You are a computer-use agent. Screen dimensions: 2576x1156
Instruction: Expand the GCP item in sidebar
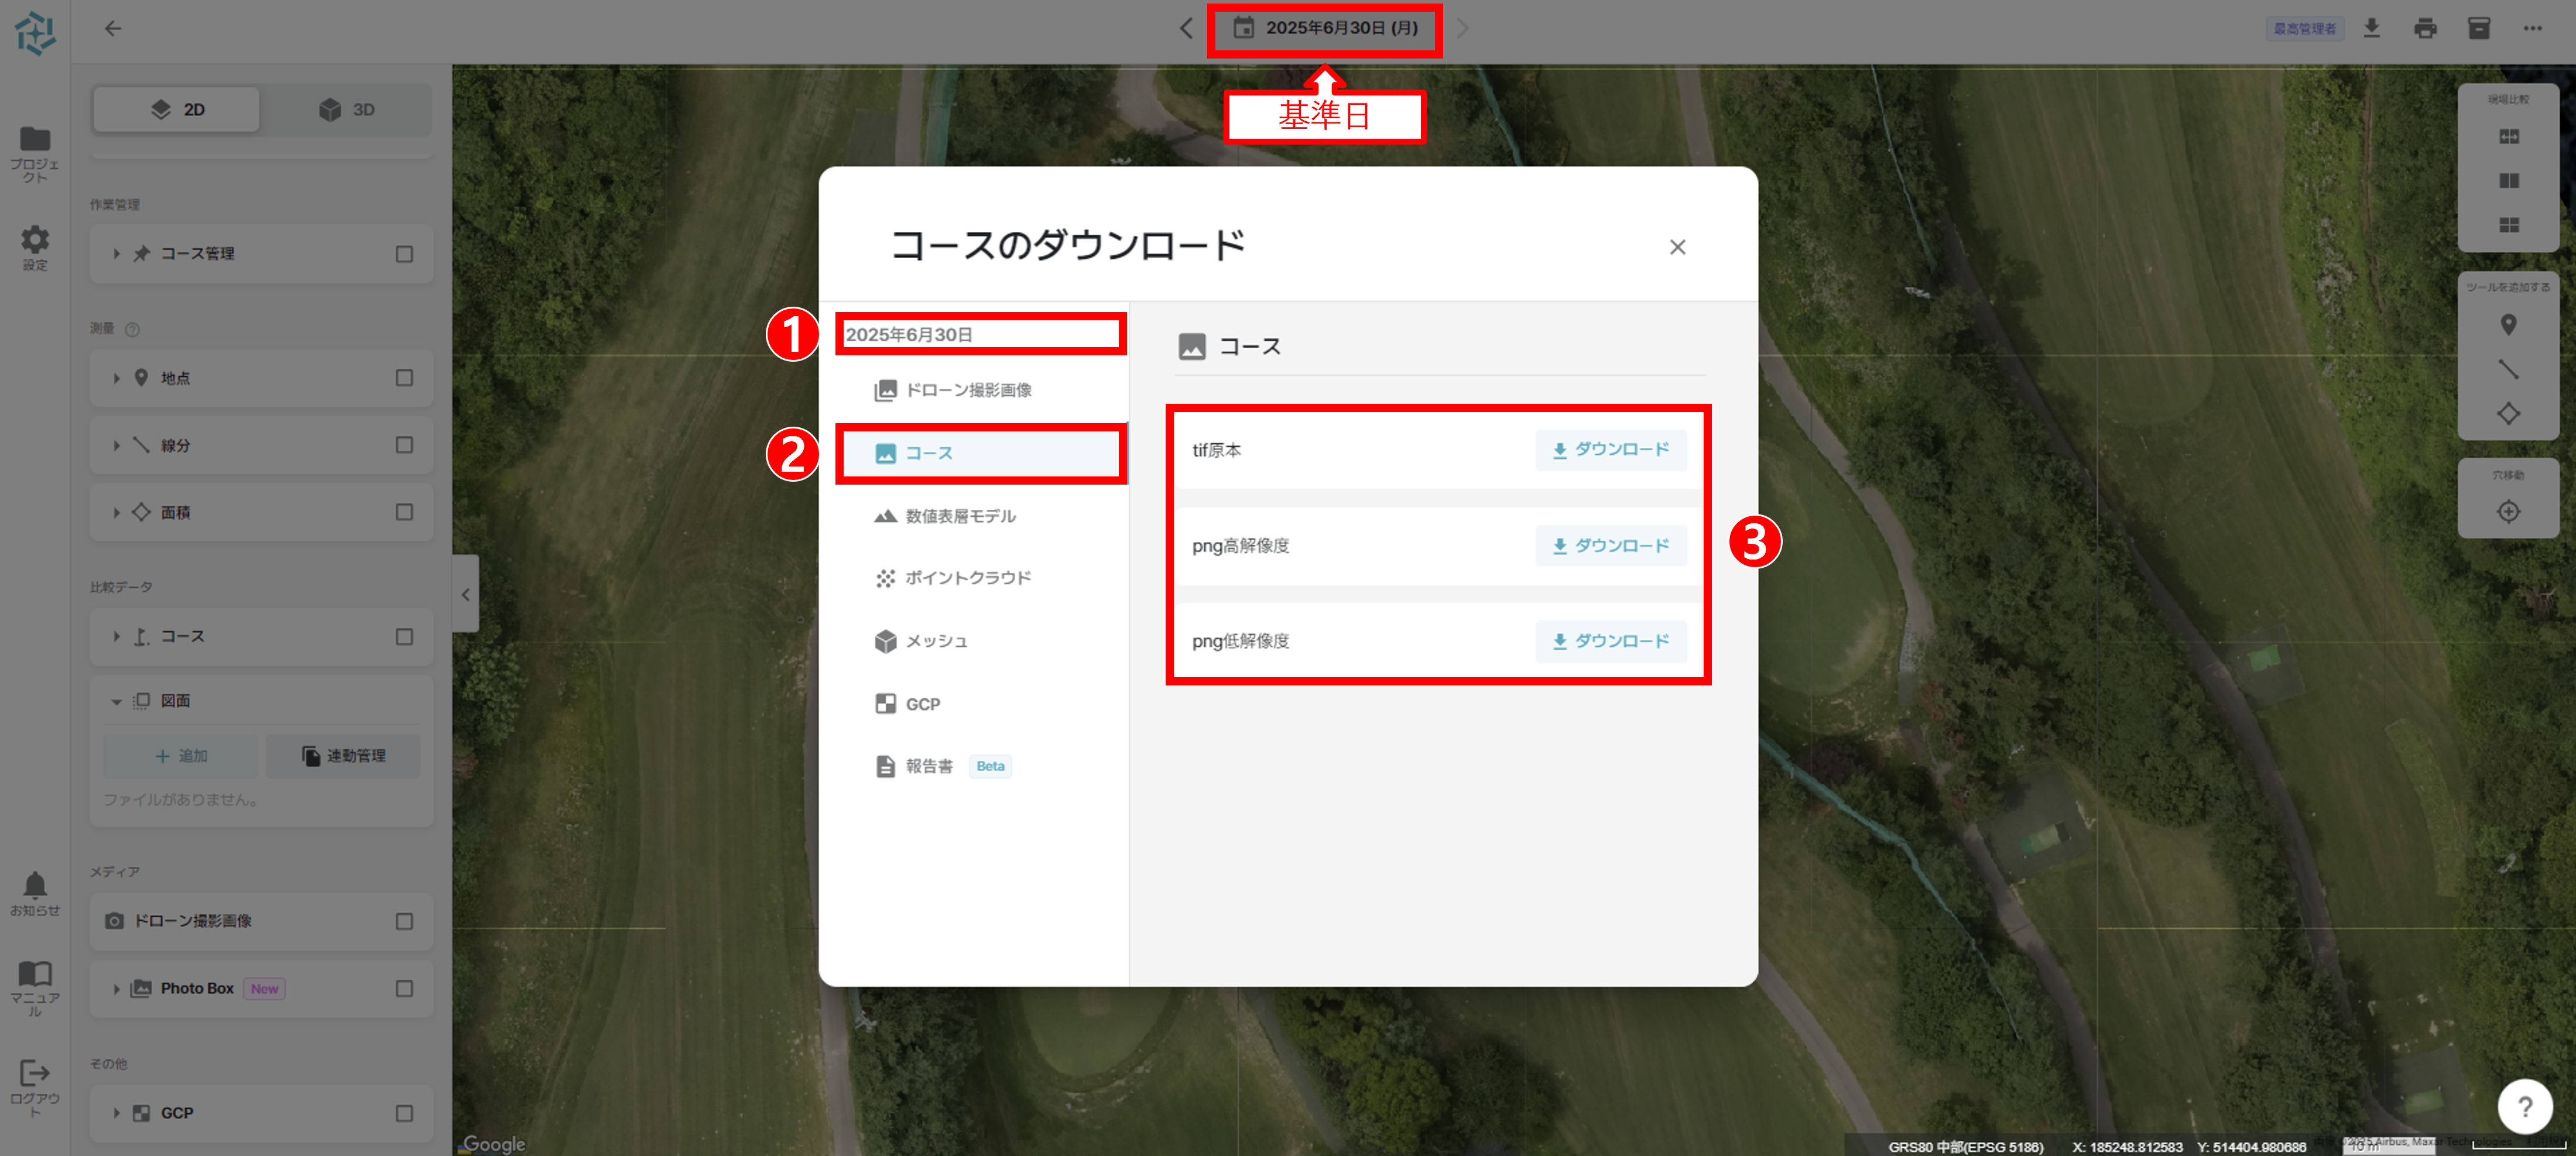pos(116,1113)
